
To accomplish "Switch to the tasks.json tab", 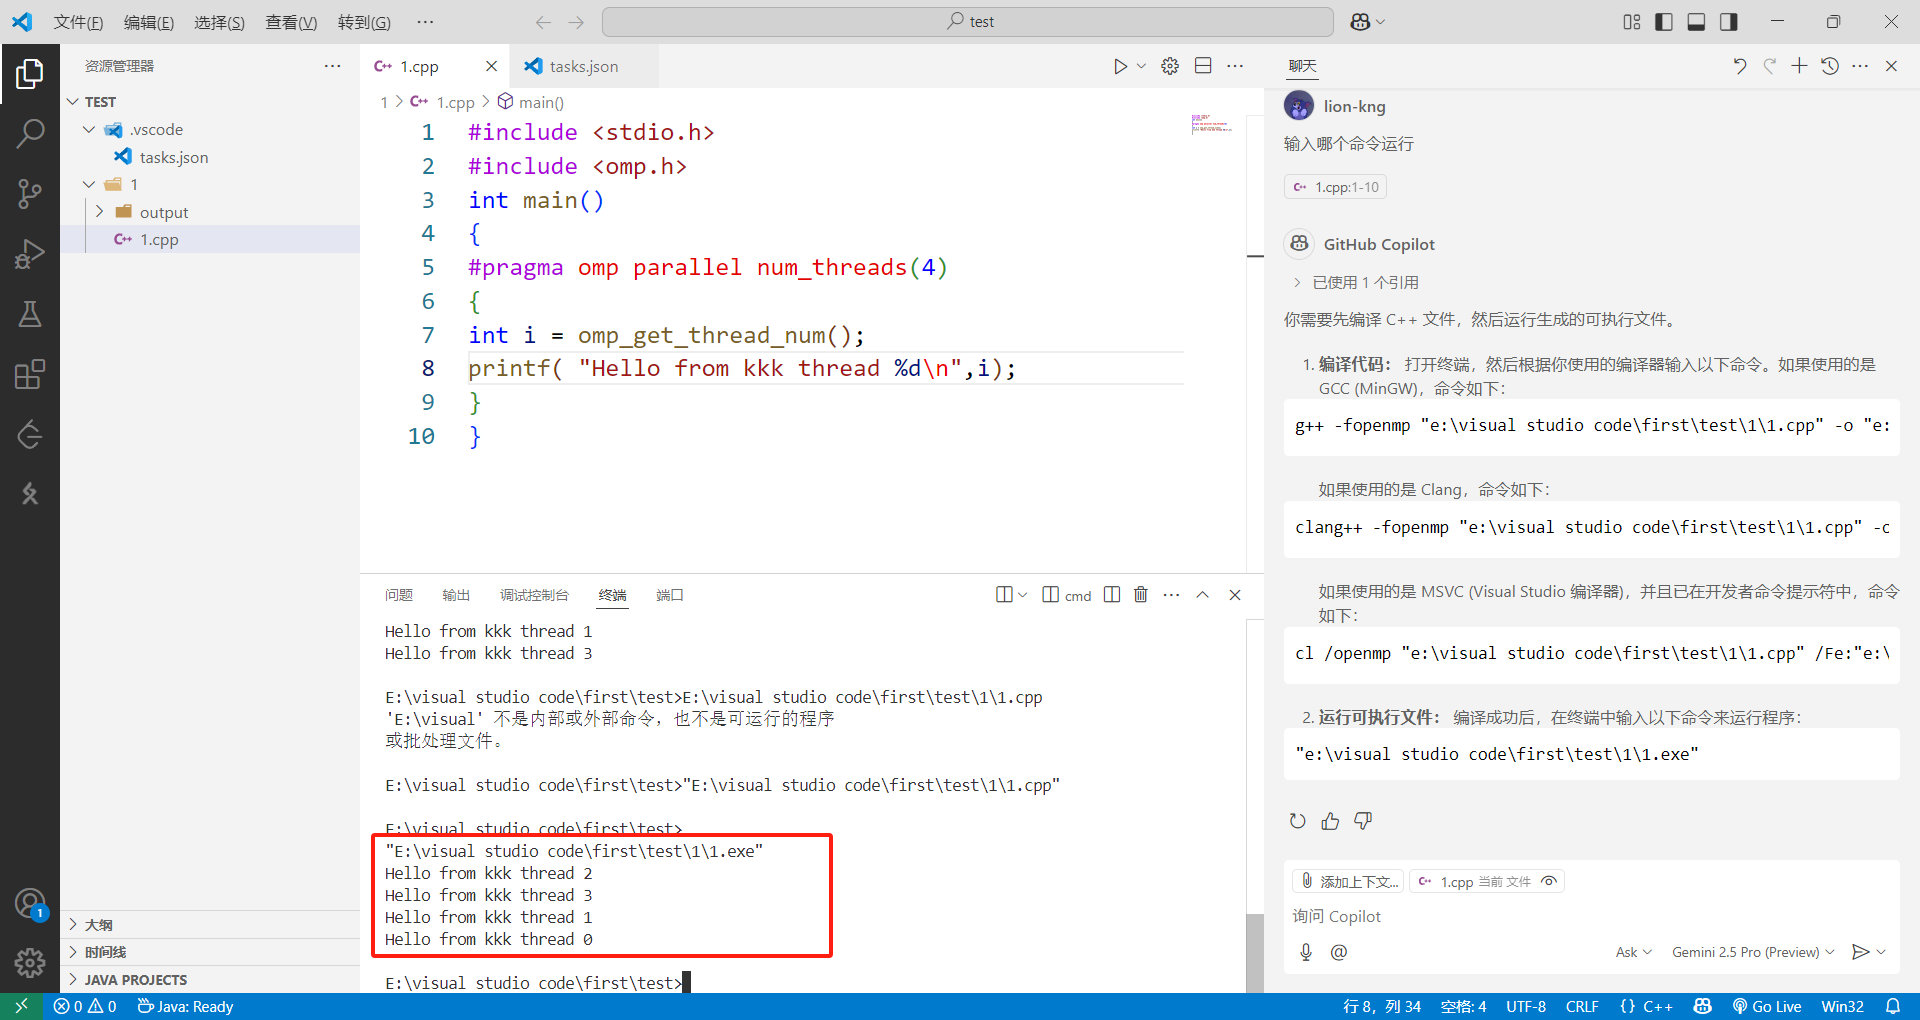I will pos(582,66).
